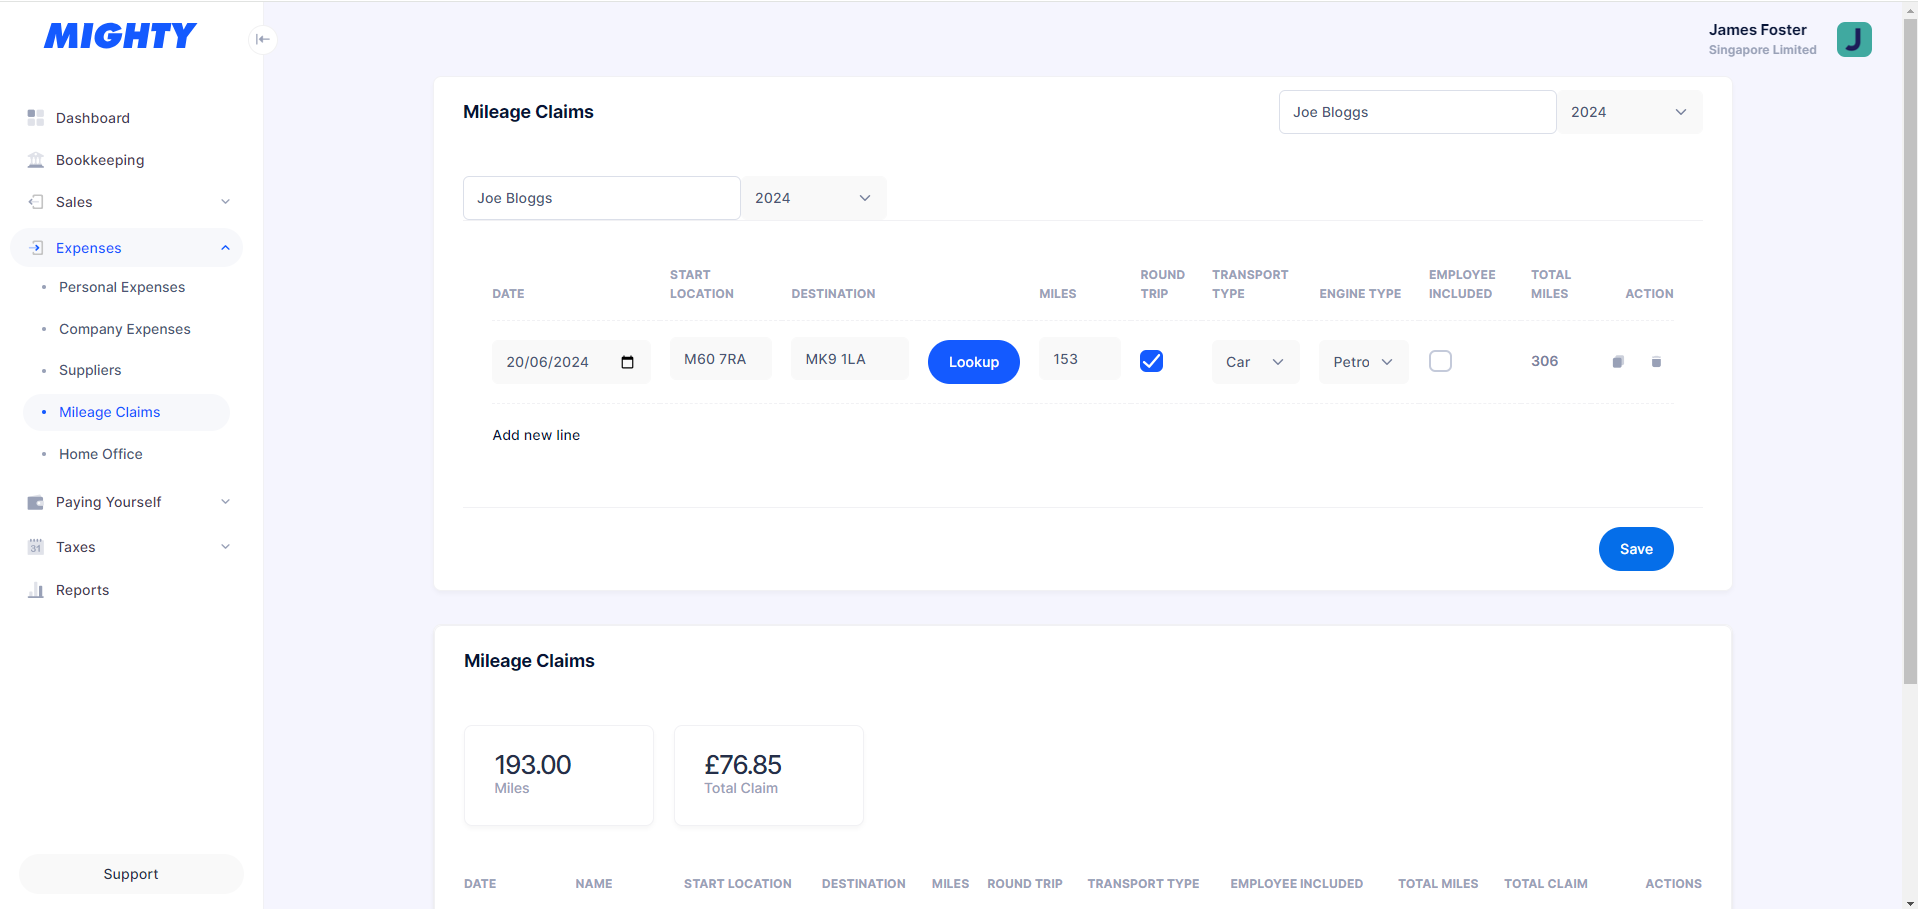Delete the mileage claim row
Screen dimensions: 1918x909
[x=1656, y=362]
